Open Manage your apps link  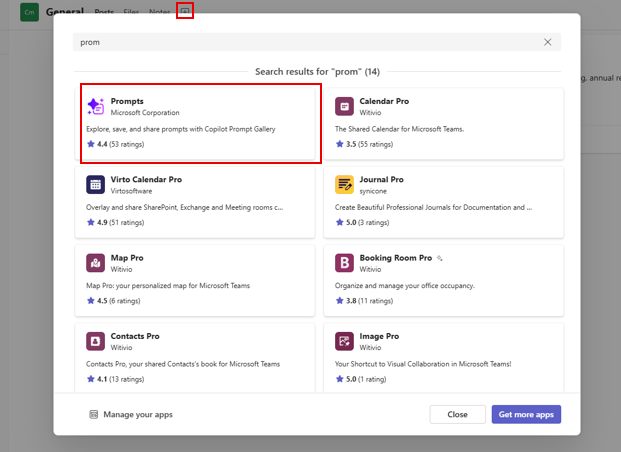coord(138,414)
